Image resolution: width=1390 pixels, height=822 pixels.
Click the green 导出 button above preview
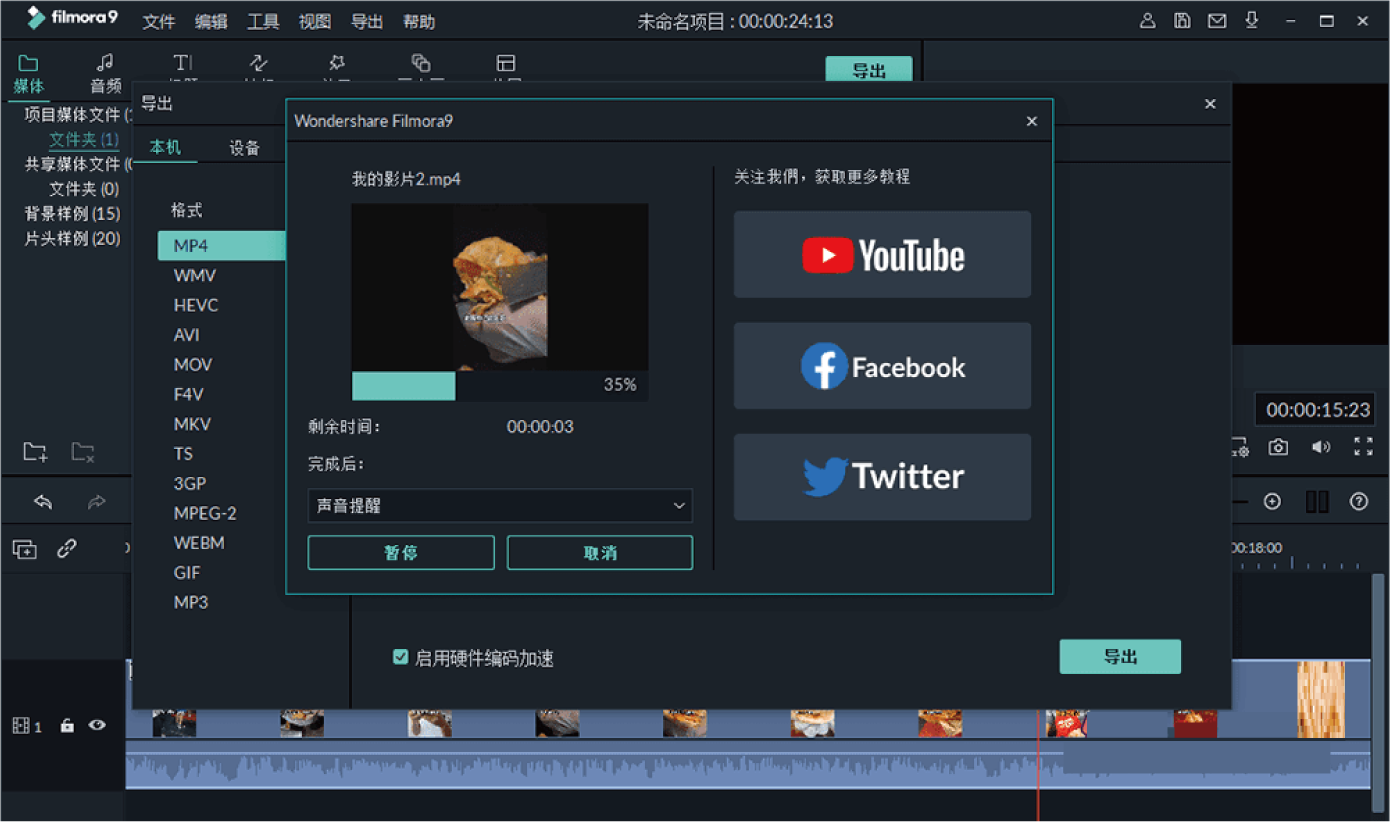[869, 70]
